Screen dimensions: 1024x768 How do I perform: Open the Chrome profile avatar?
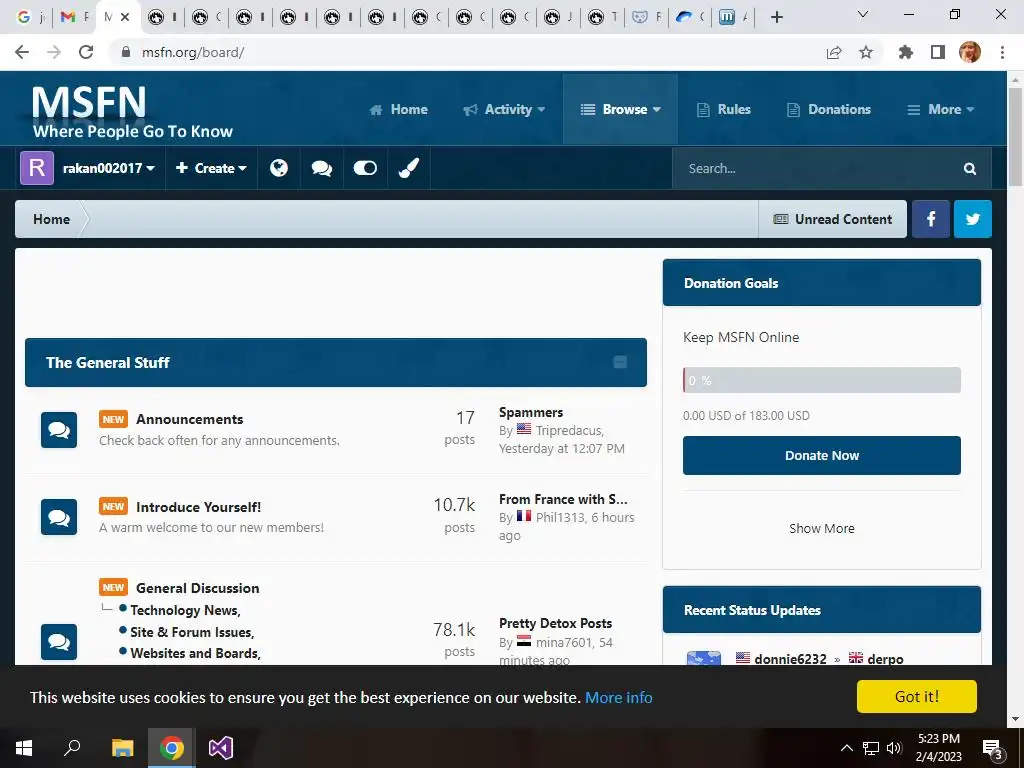click(x=970, y=52)
